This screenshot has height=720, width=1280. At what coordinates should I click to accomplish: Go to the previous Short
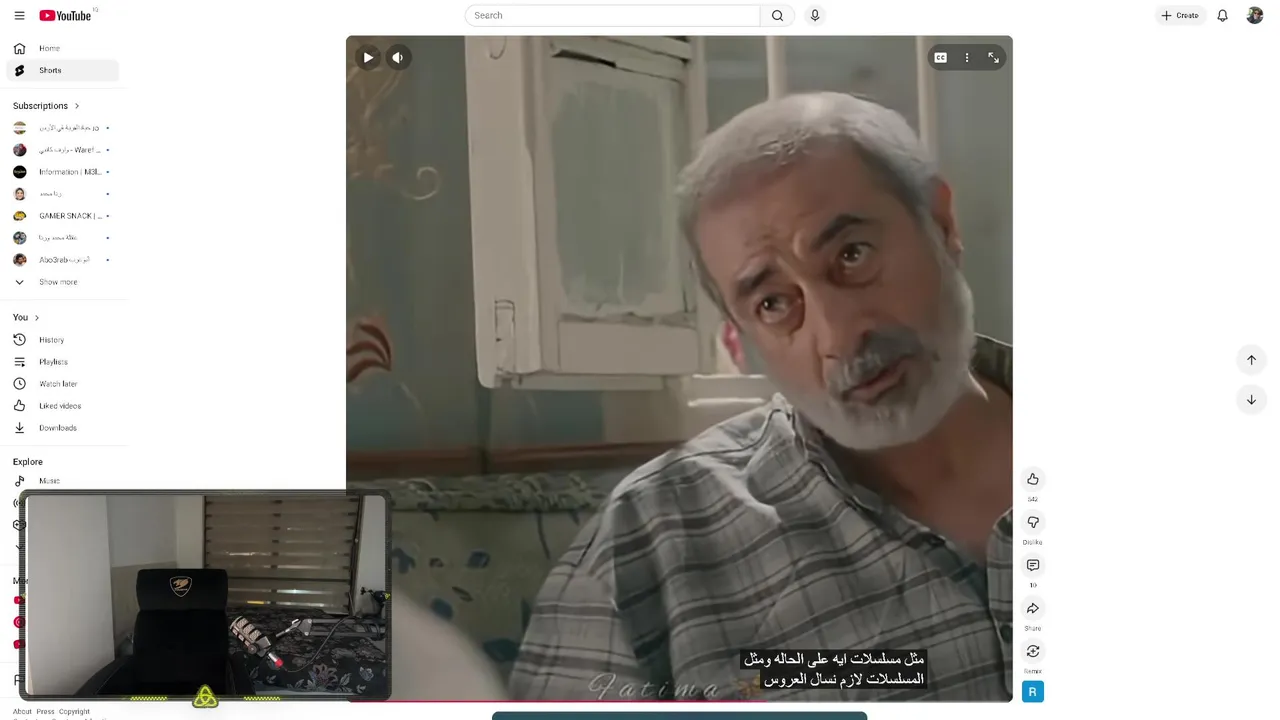(x=1251, y=360)
